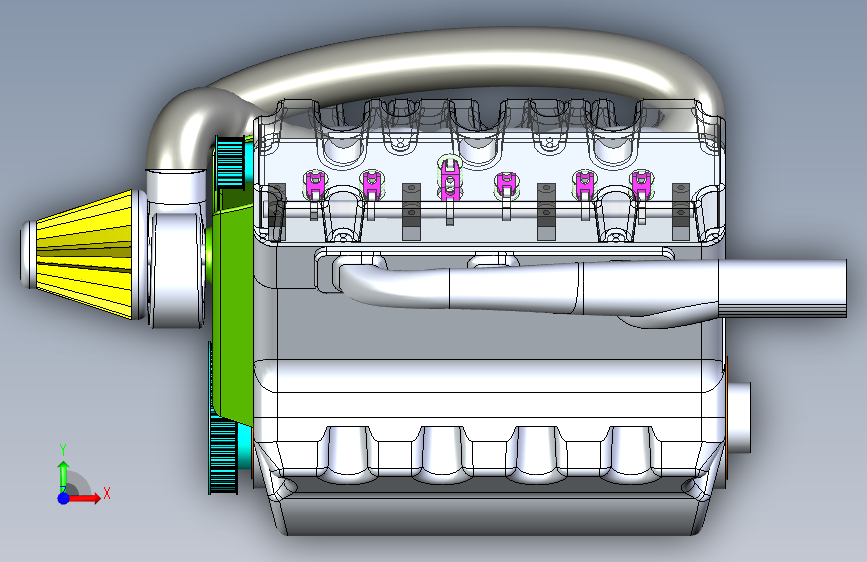The height and width of the screenshot is (562, 867).
Task: Select the transparent valve cover
Action: [489, 171]
